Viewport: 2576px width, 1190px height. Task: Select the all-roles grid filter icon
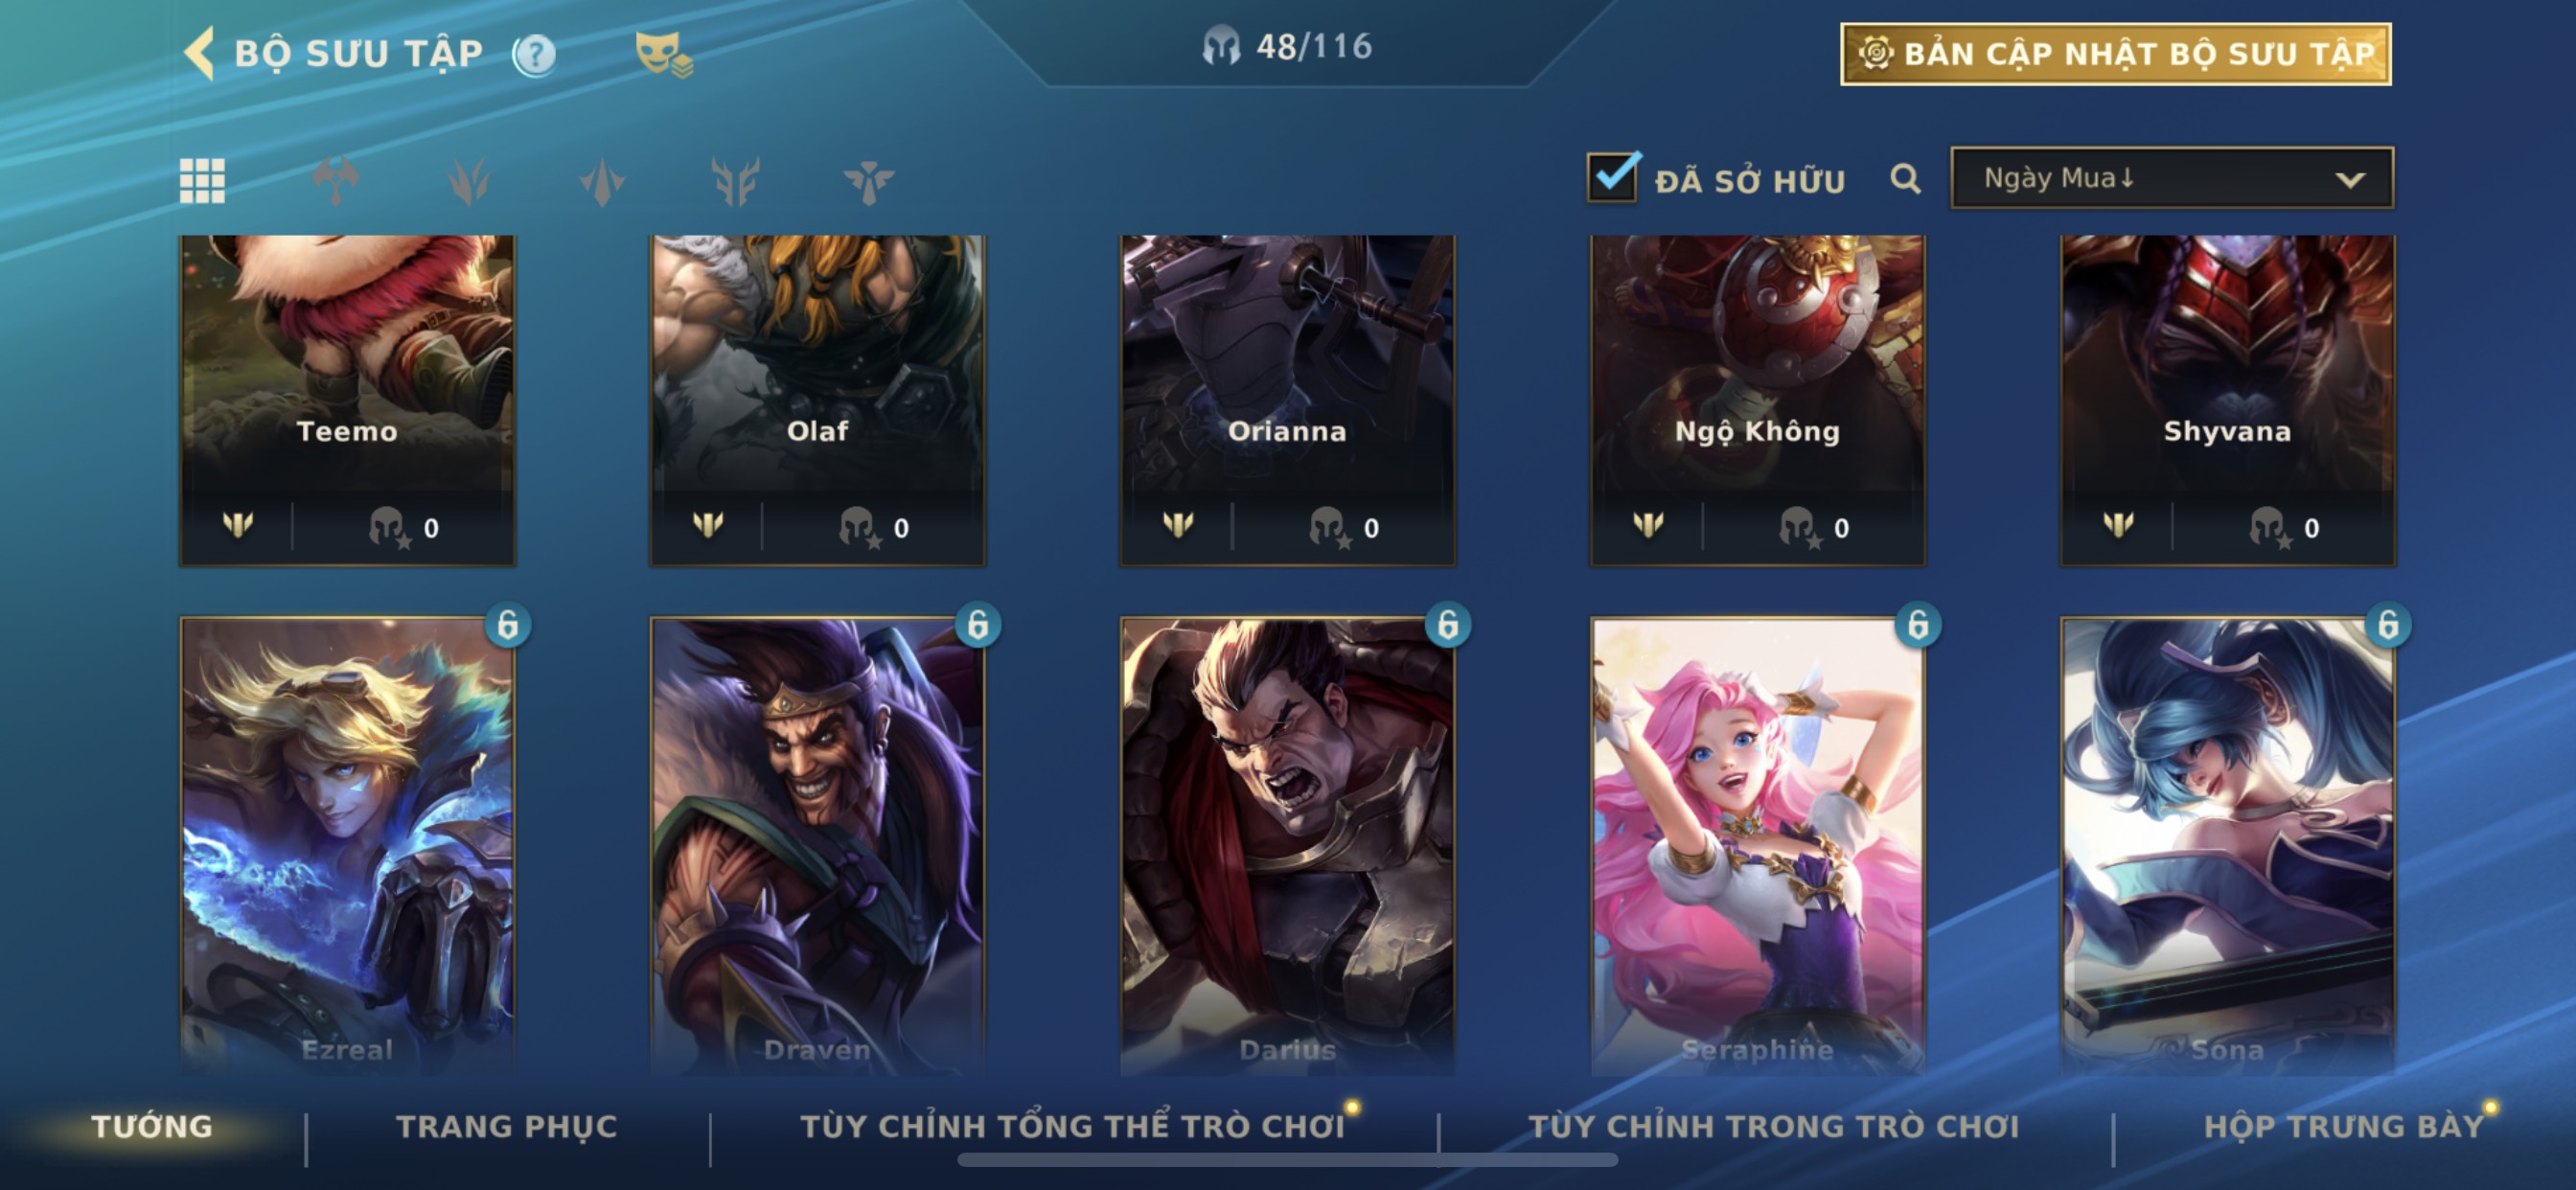202,181
